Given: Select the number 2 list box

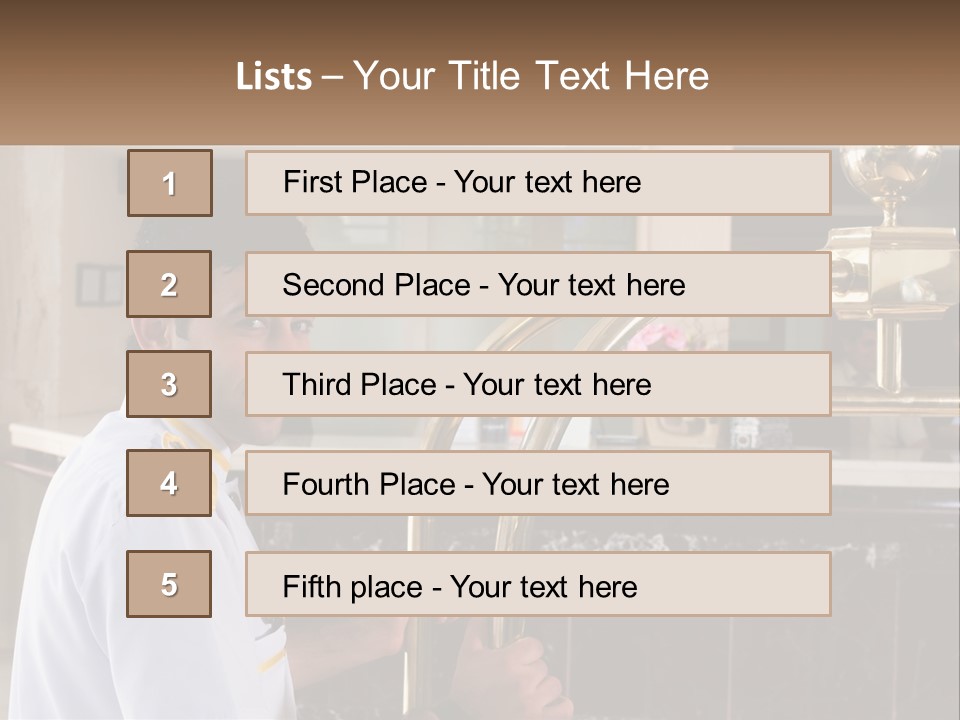Looking at the screenshot, I should [x=169, y=284].
